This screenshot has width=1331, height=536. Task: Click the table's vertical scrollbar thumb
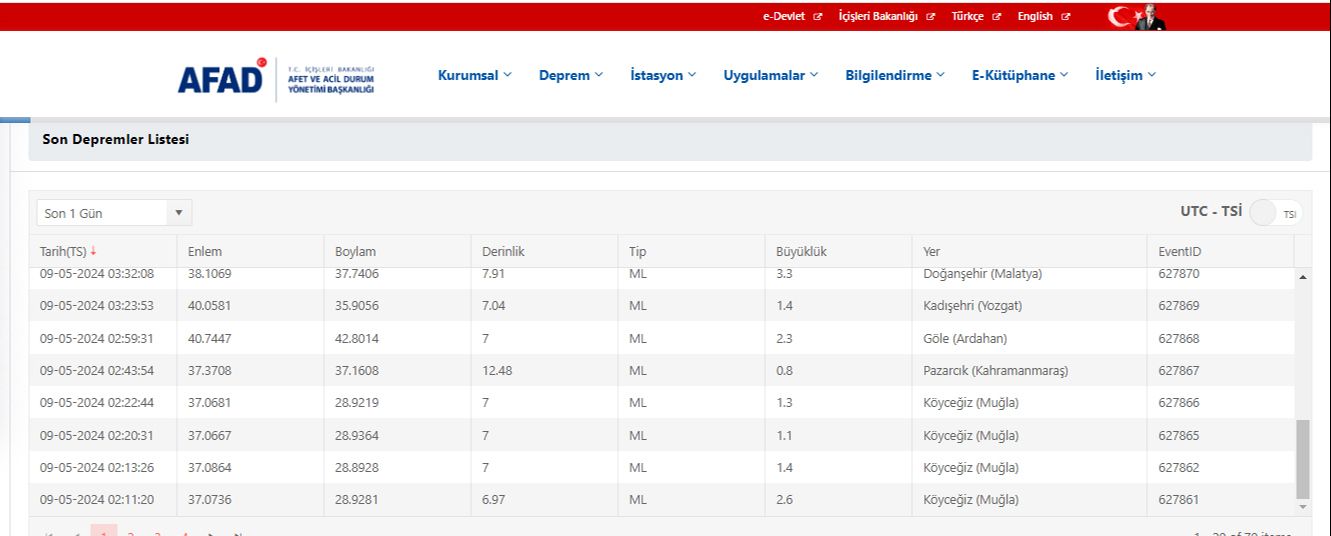click(1302, 458)
